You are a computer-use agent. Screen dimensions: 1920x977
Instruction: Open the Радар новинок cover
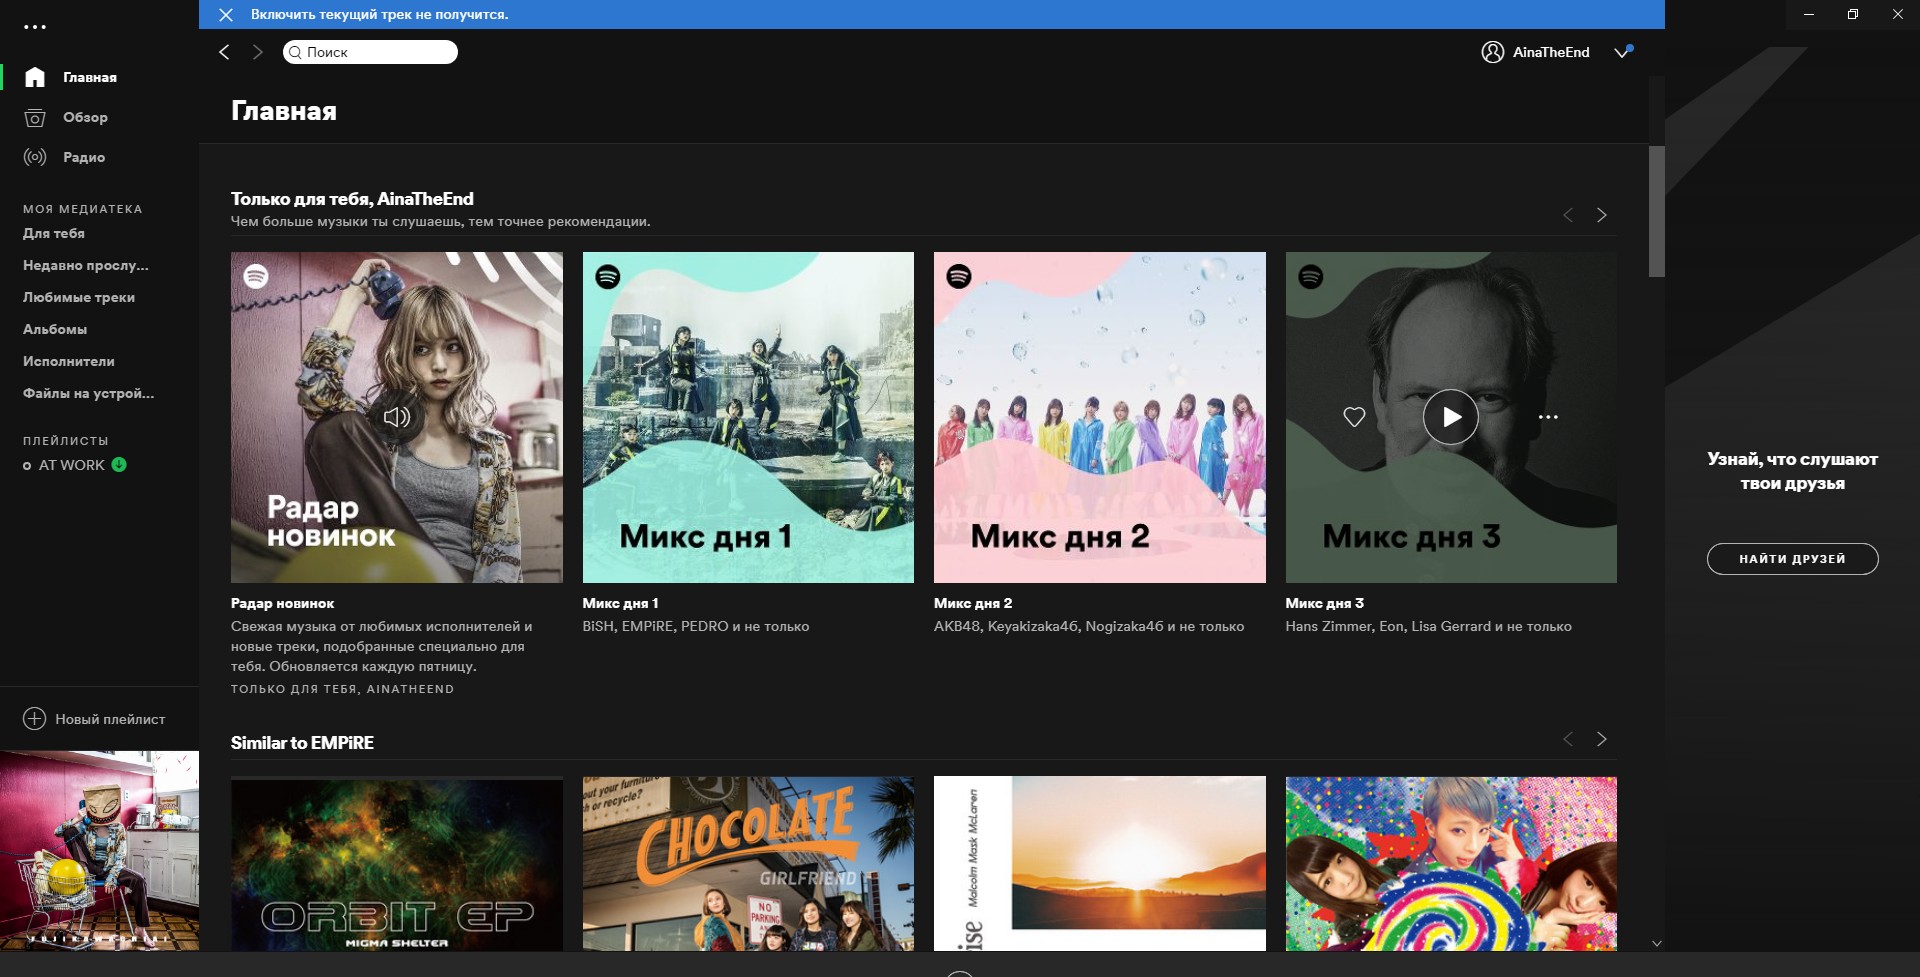point(397,417)
